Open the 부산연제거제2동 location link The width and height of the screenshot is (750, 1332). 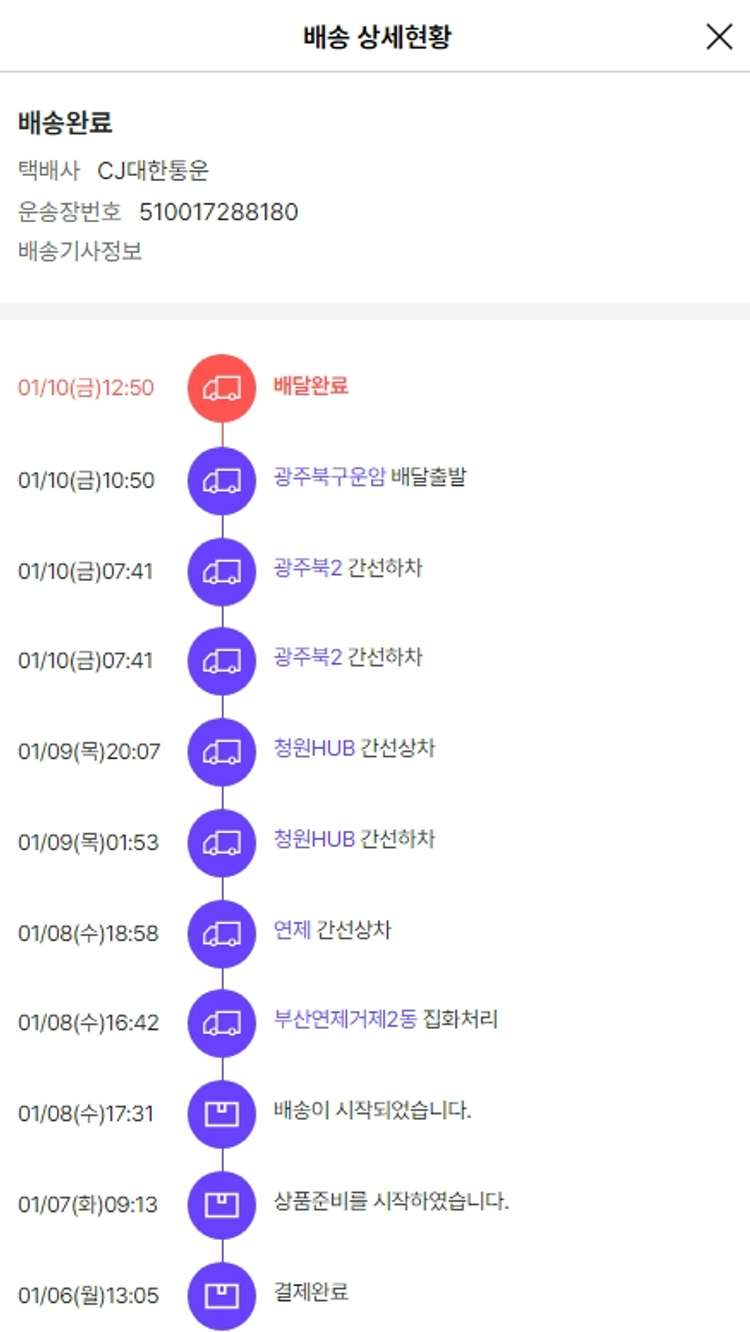[x=345, y=1020]
